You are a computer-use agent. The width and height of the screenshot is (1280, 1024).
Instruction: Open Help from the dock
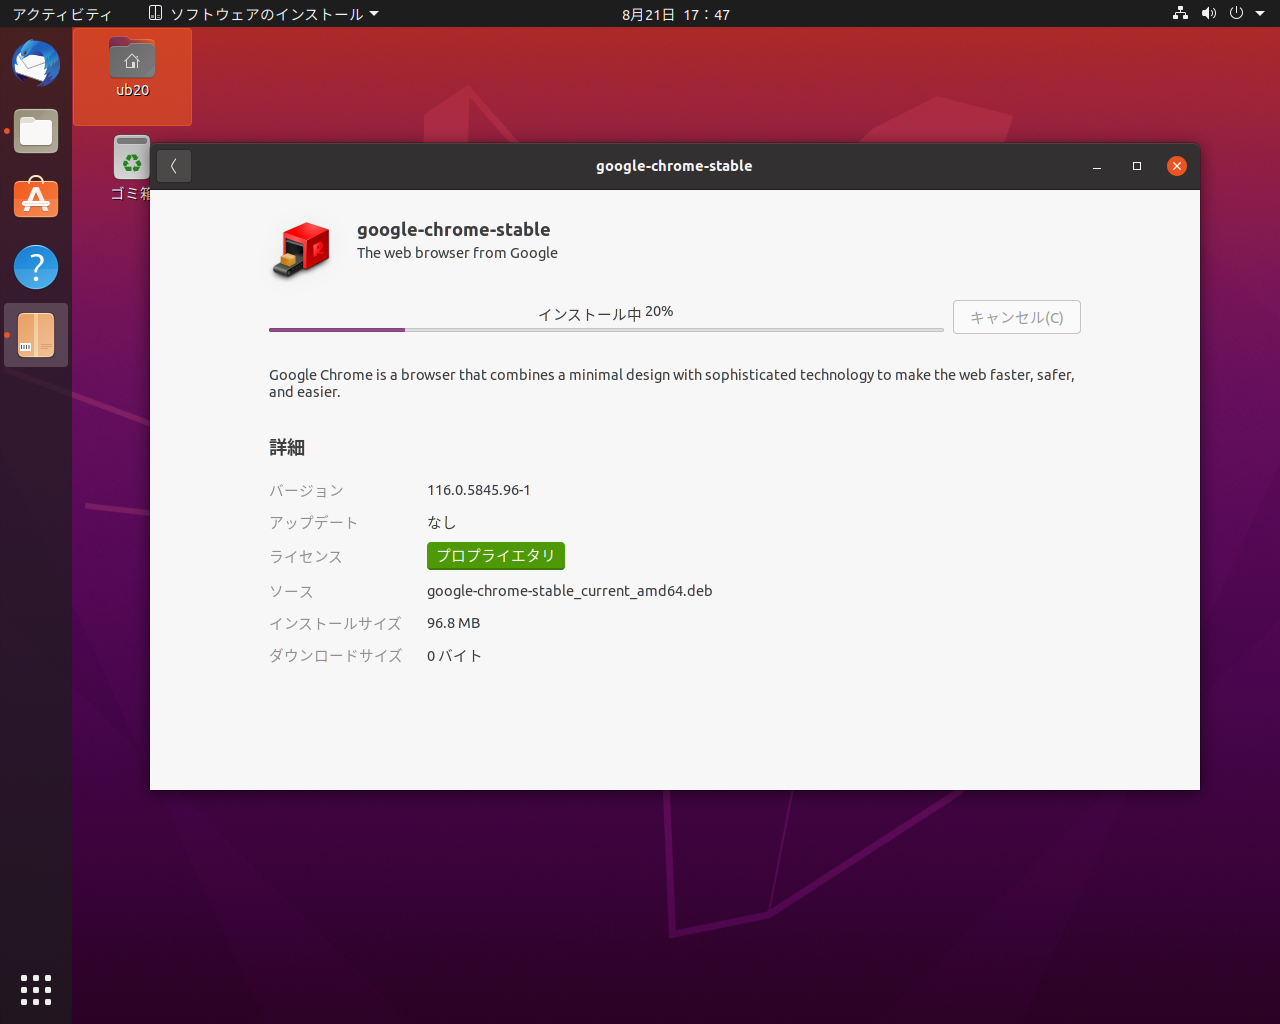point(36,267)
